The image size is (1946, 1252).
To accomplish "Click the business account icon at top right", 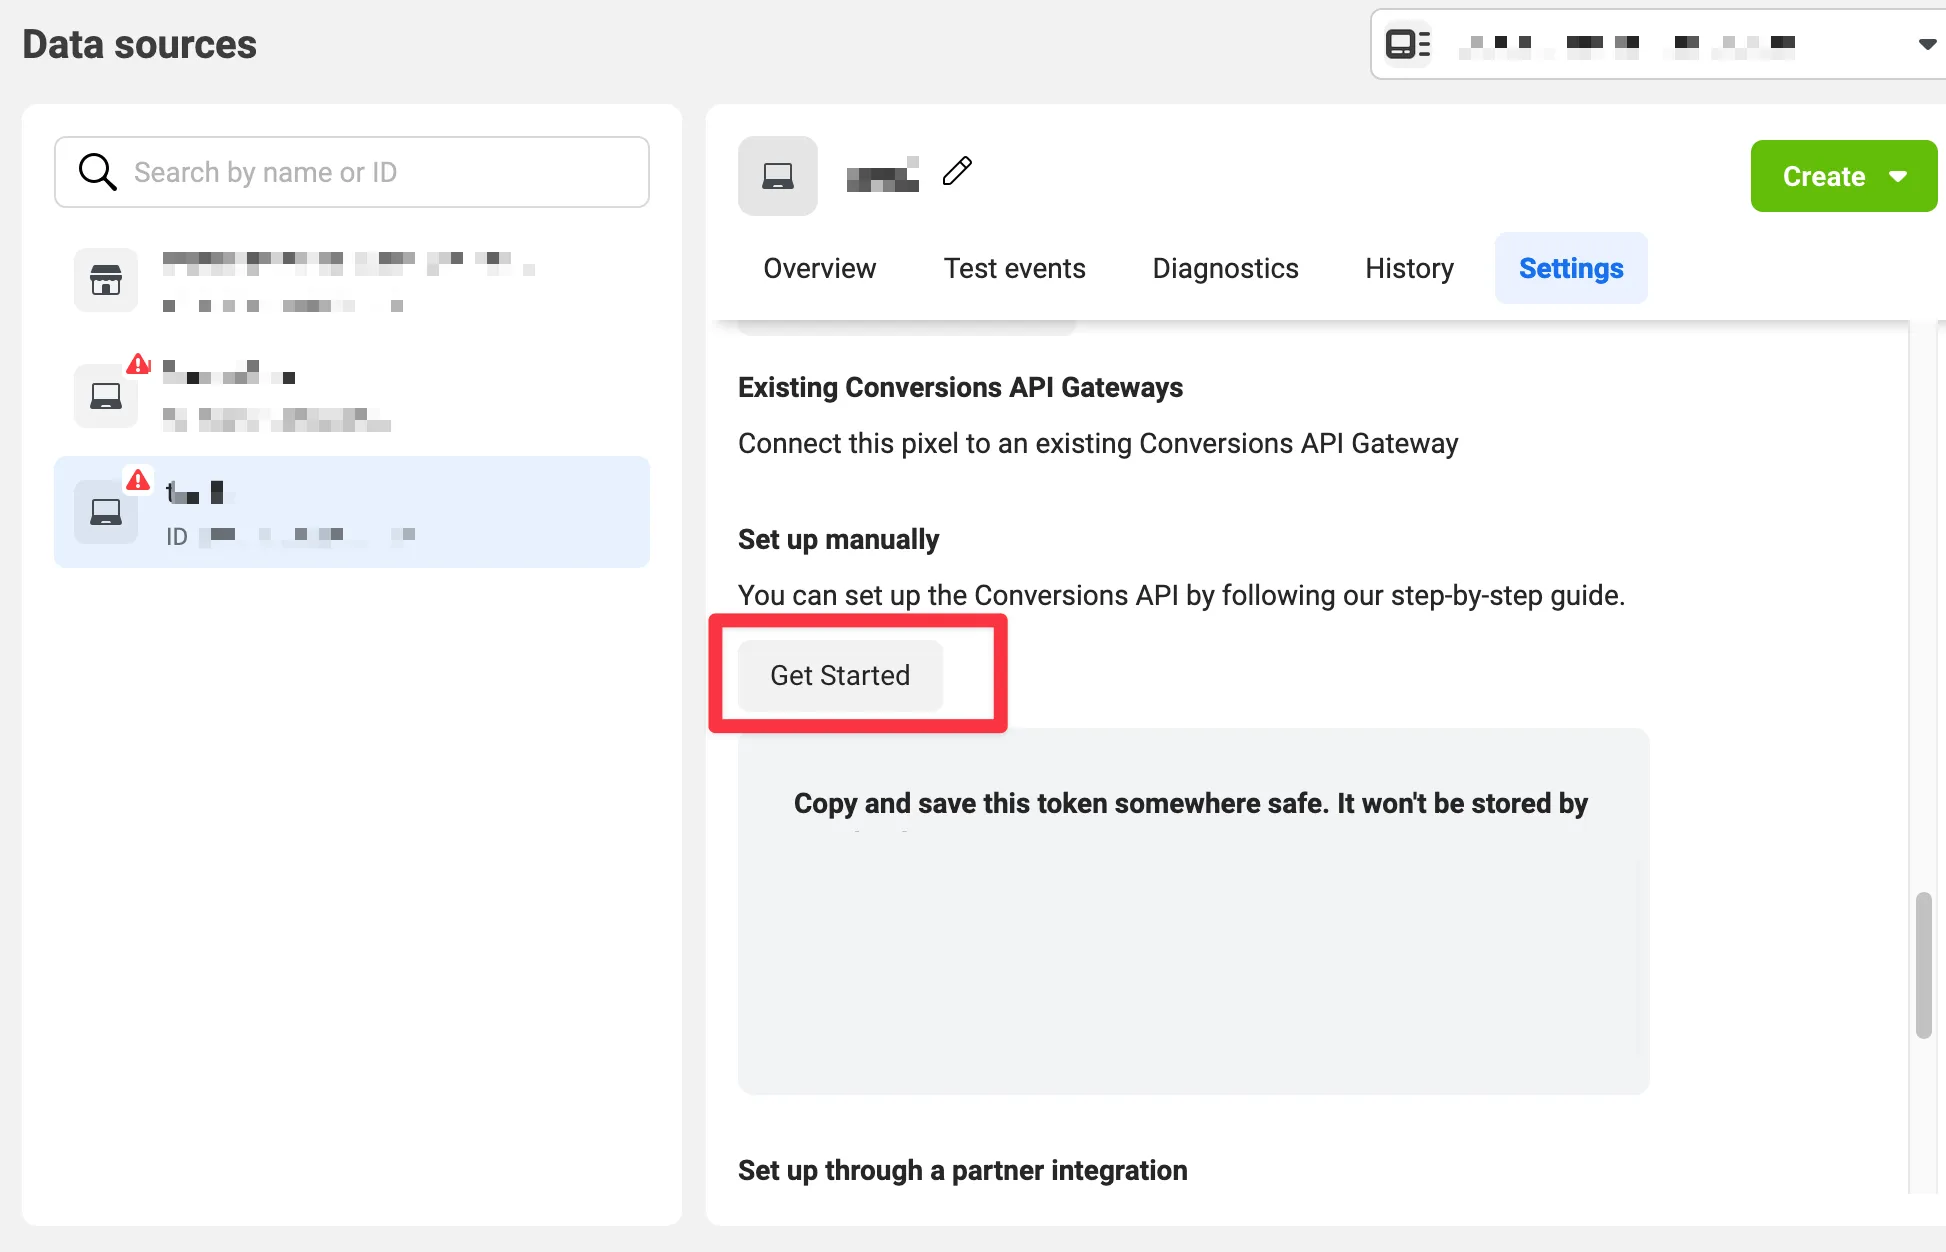I will coord(1407,44).
